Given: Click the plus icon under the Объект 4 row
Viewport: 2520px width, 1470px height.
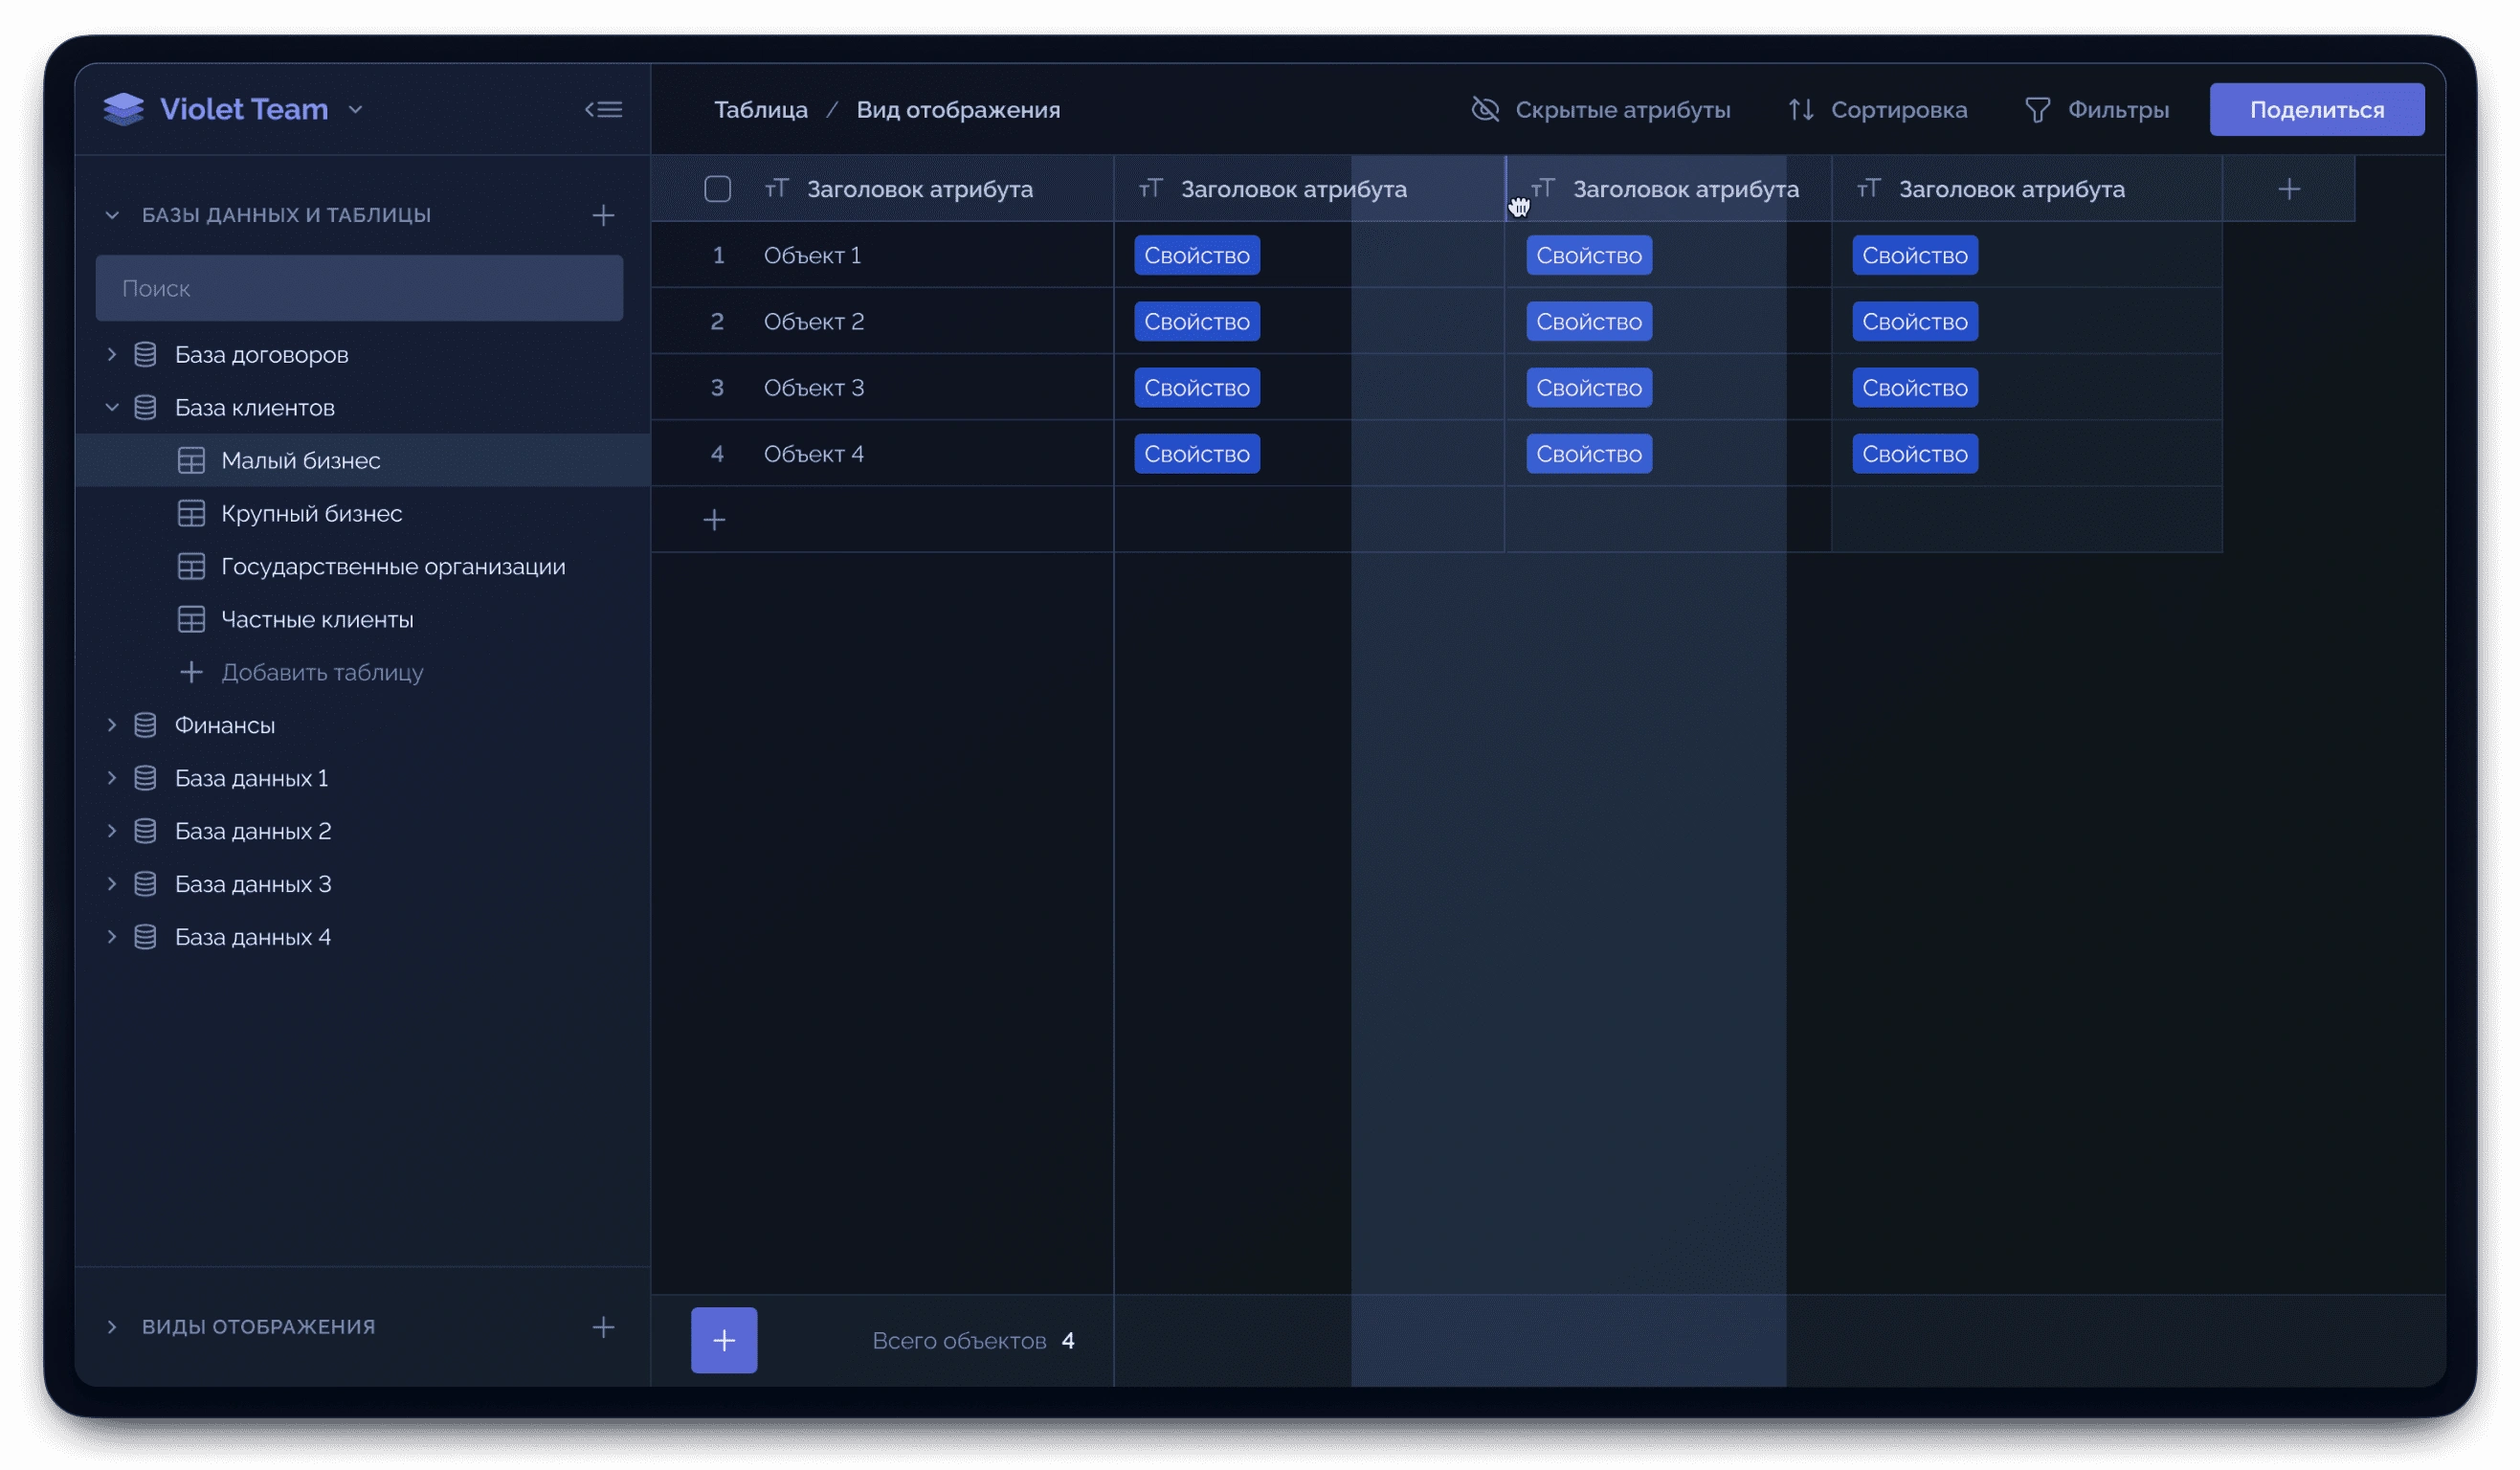Looking at the screenshot, I should tap(714, 520).
